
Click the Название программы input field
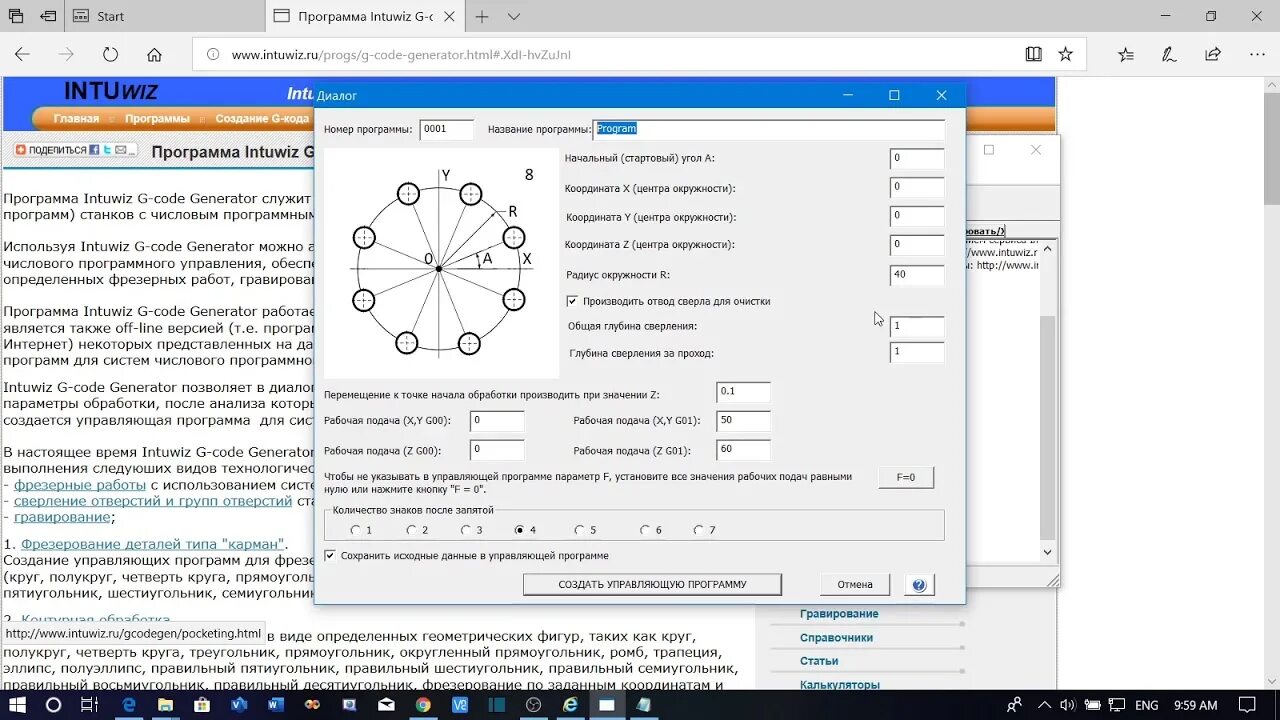(769, 129)
